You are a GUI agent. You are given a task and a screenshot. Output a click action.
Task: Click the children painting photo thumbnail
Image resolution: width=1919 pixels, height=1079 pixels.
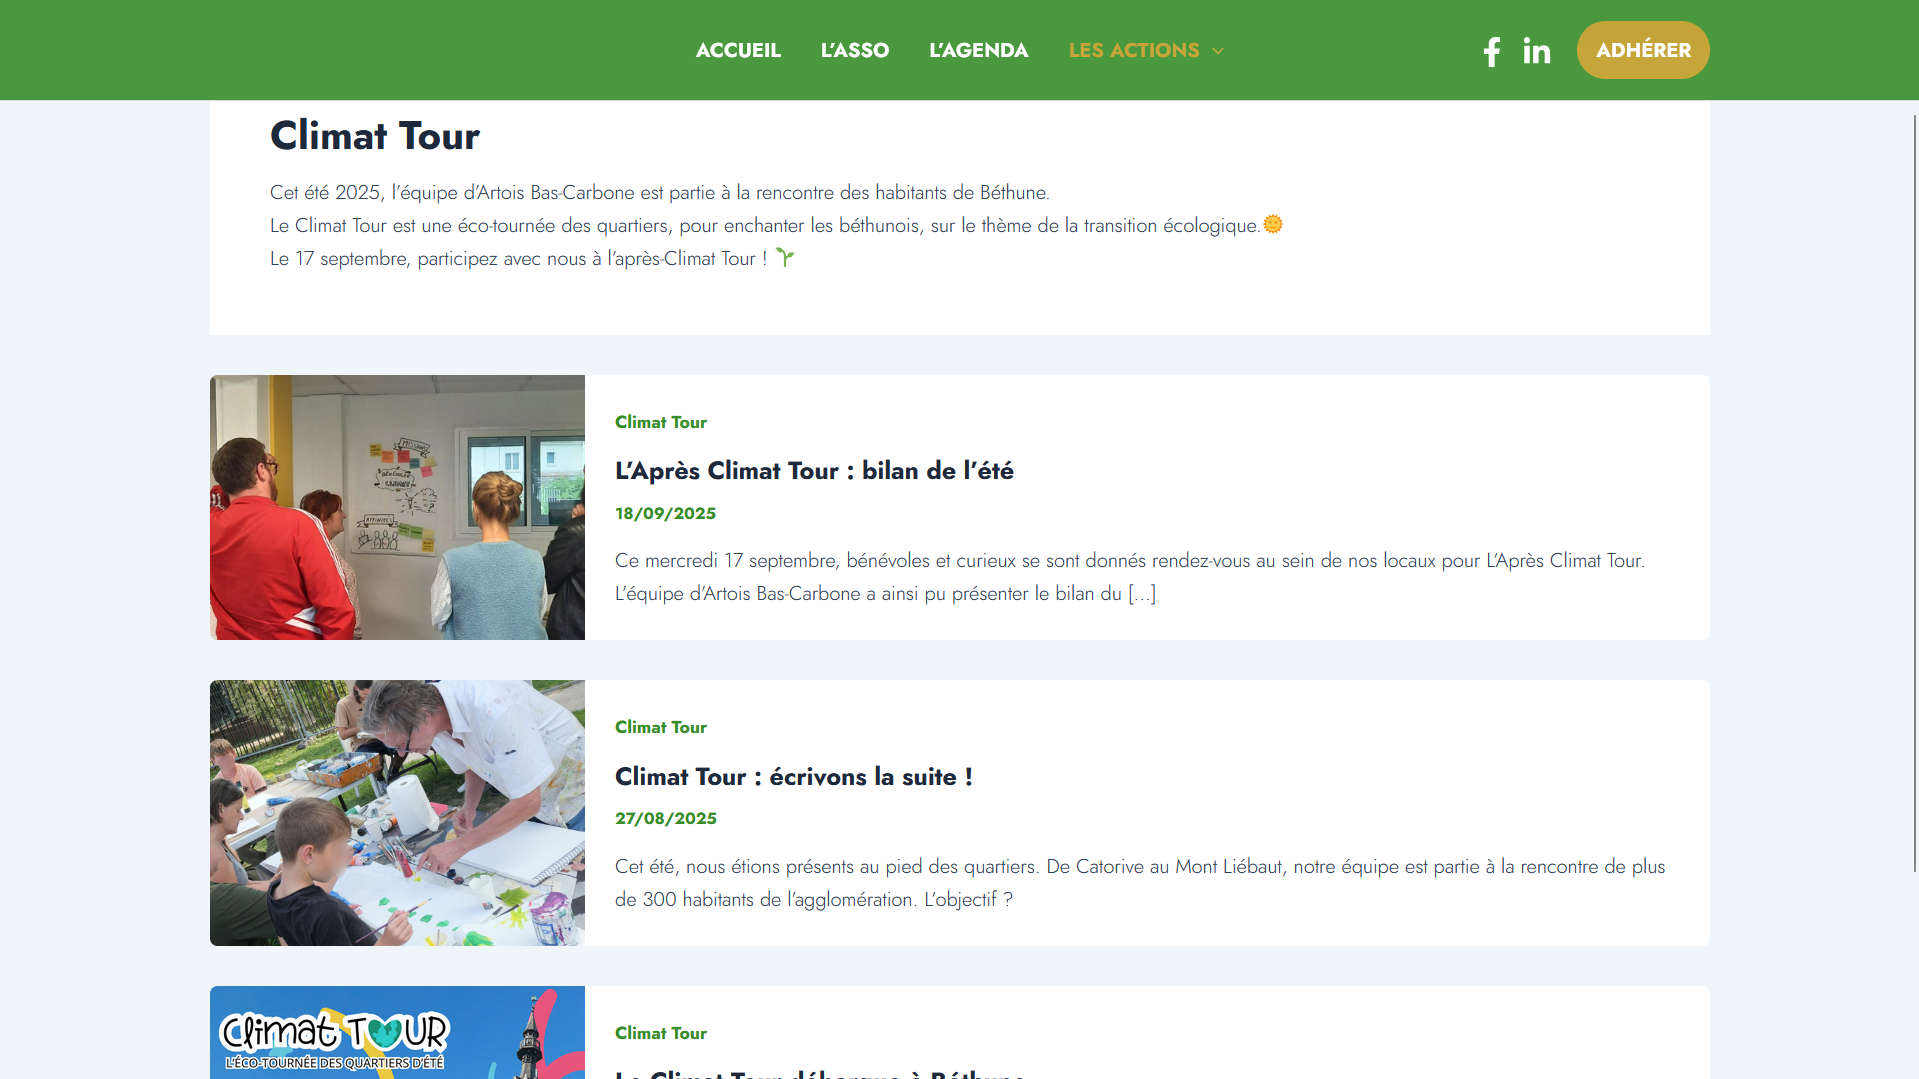click(x=397, y=812)
